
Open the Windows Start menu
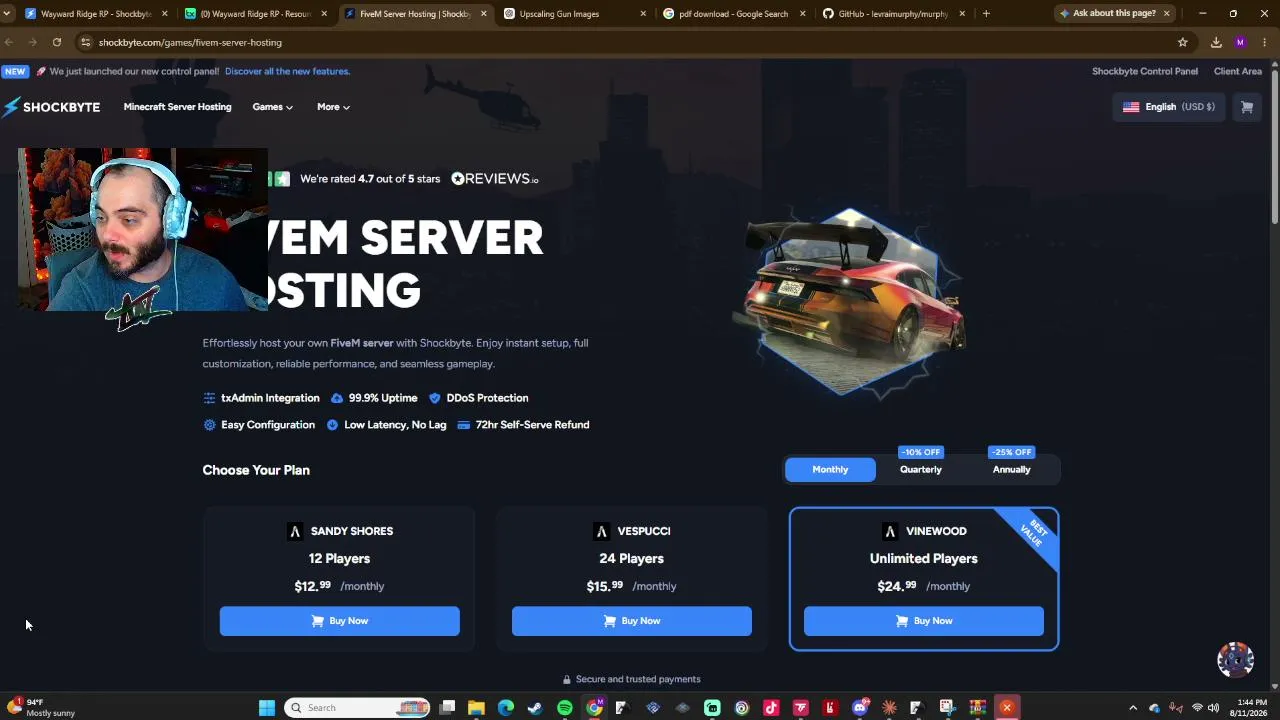point(267,708)
